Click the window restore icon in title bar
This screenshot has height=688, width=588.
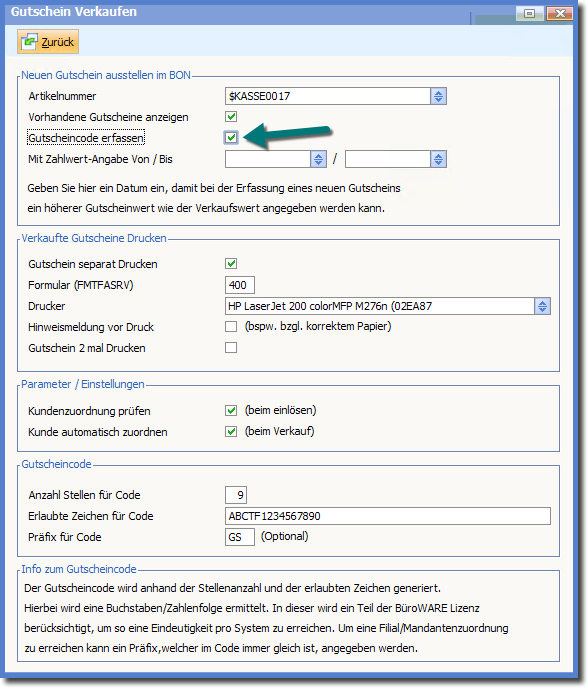[530, 14]
